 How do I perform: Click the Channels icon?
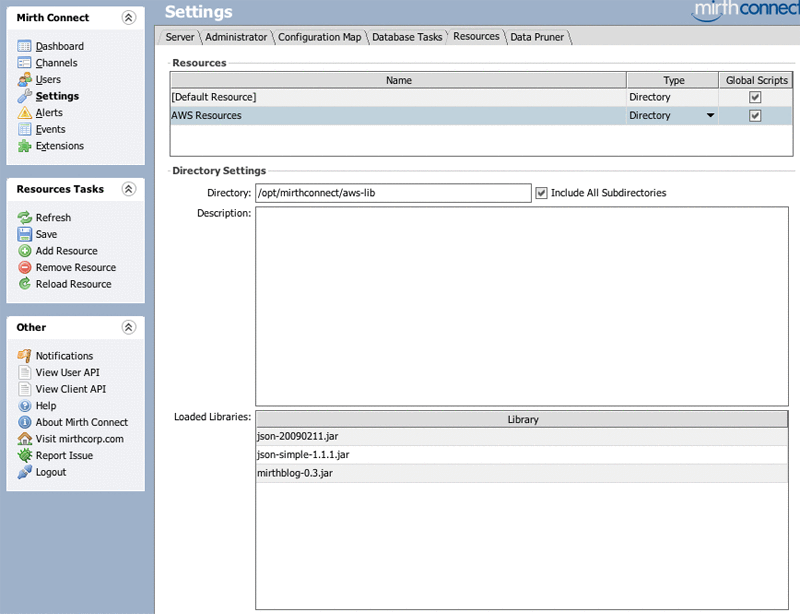(x=24, y=63)
